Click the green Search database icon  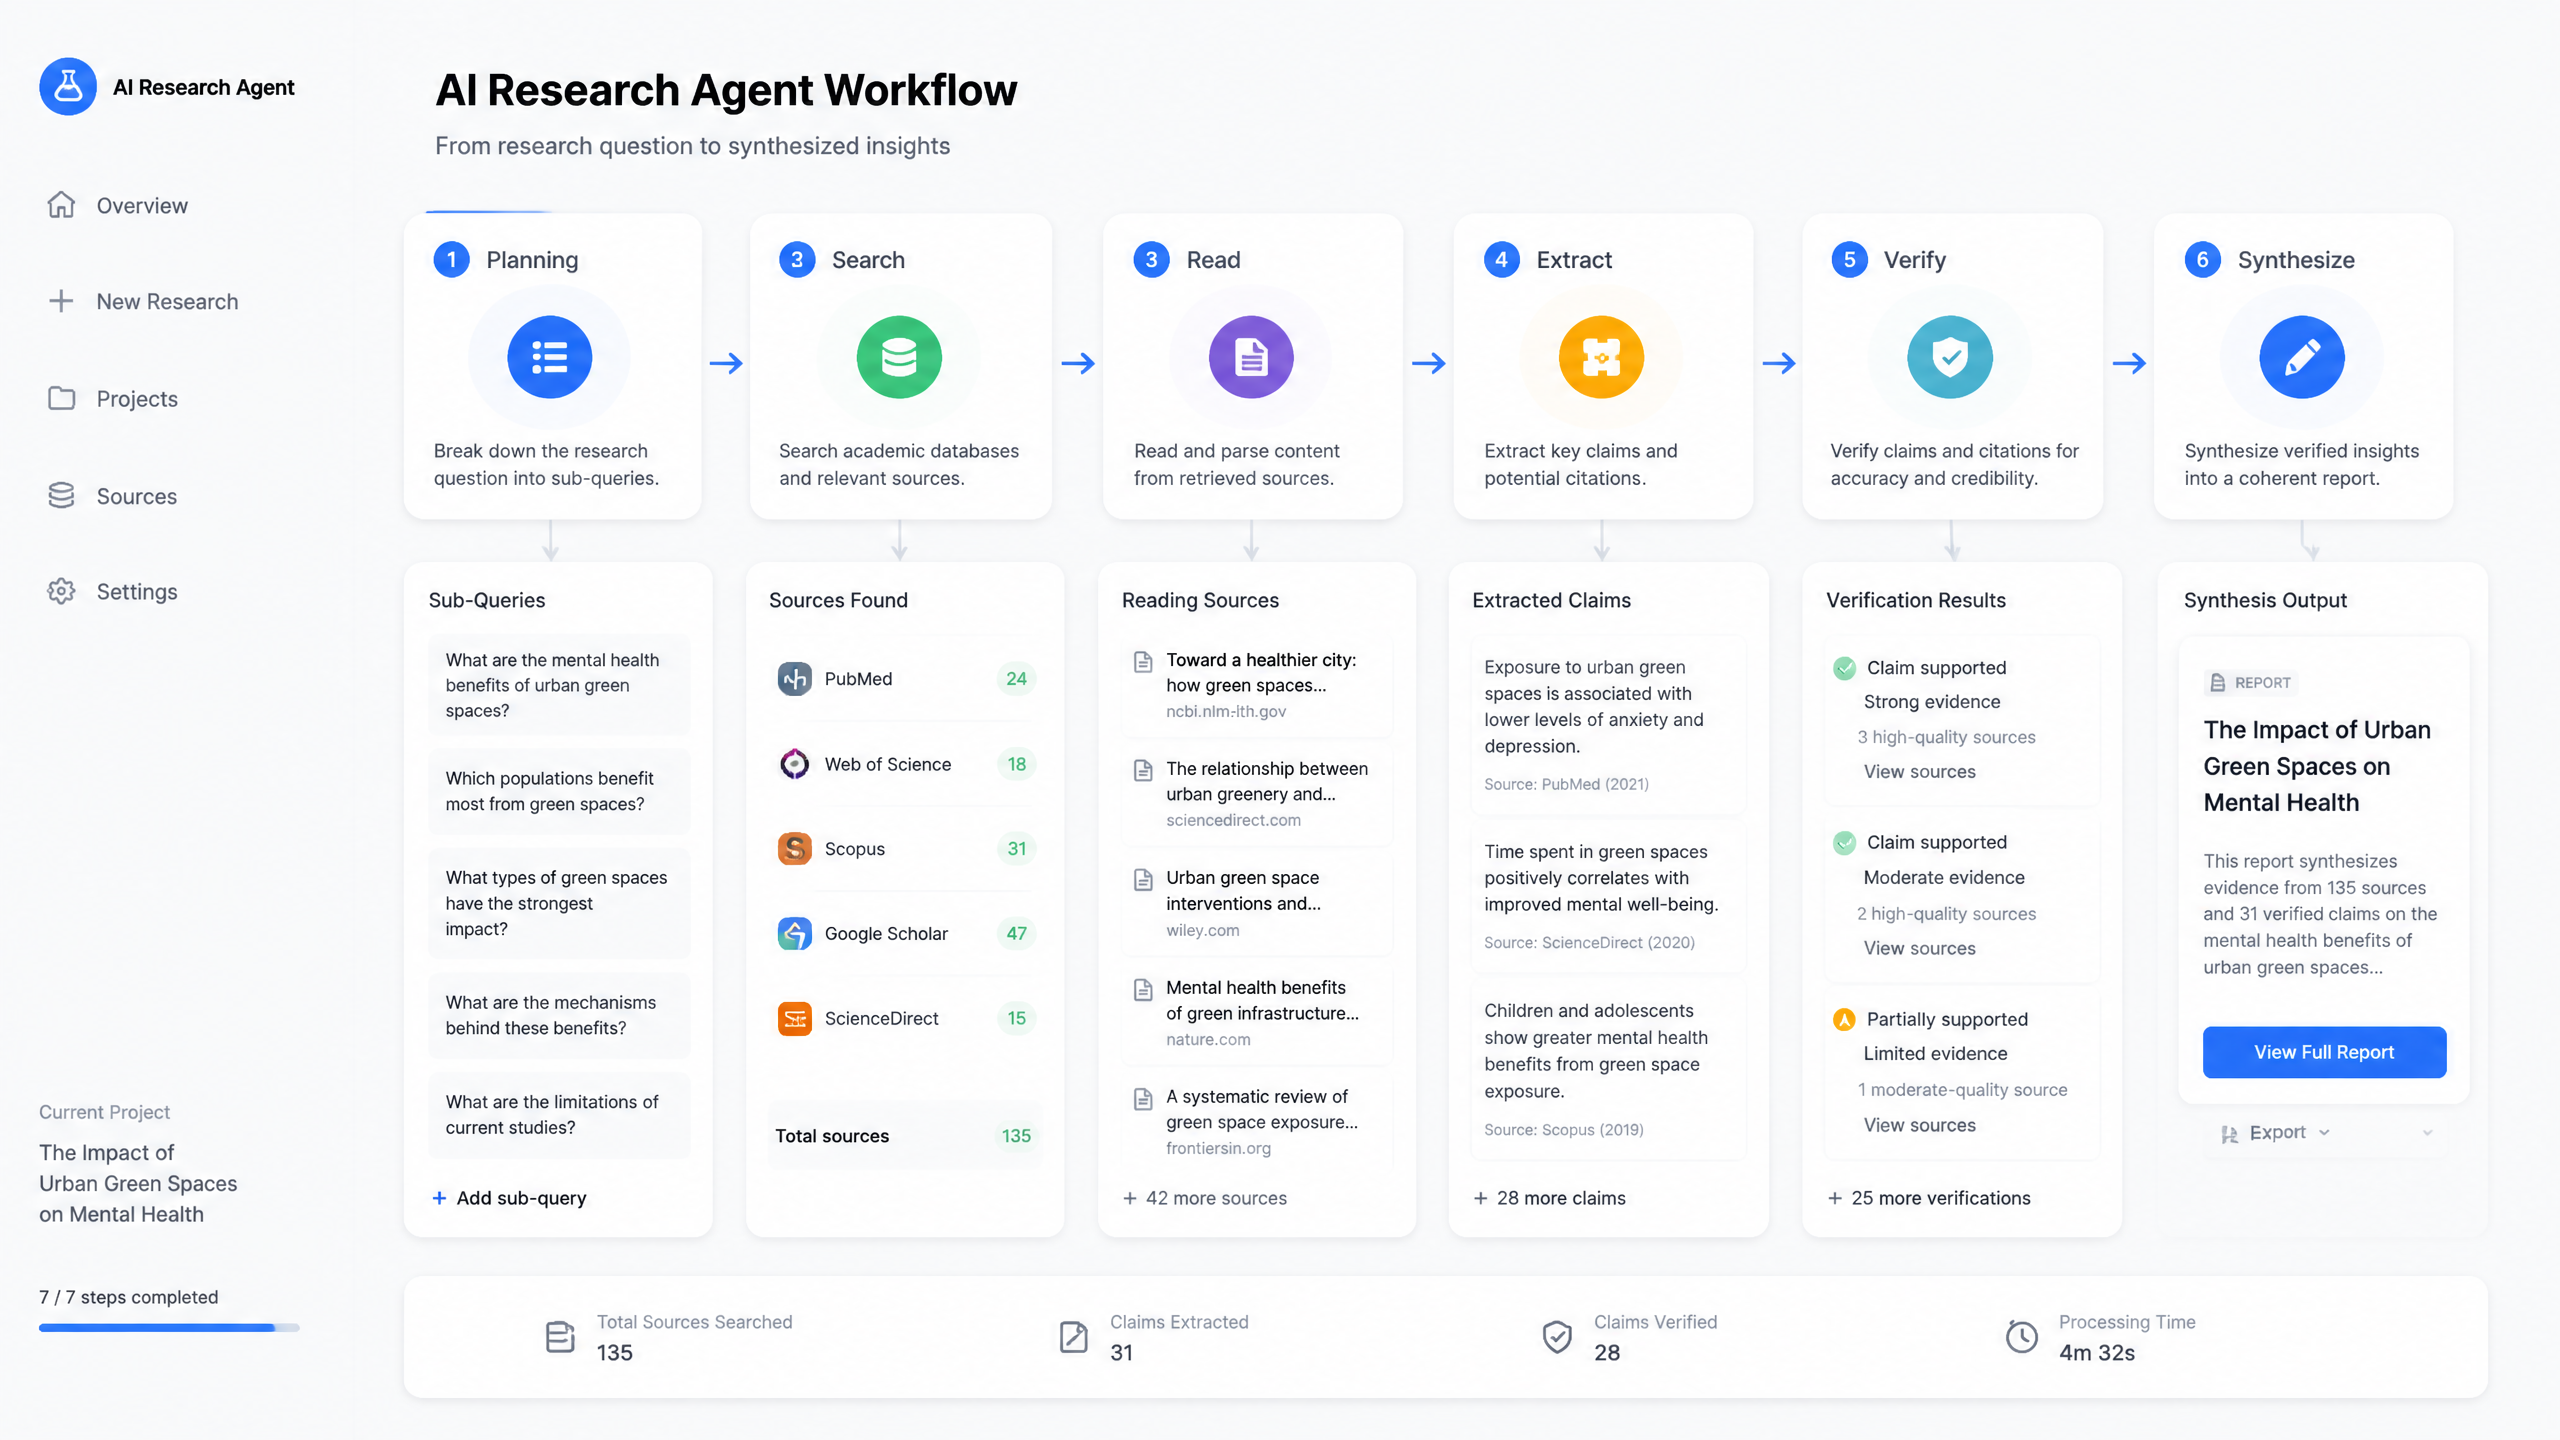click(x=899, y=357)
